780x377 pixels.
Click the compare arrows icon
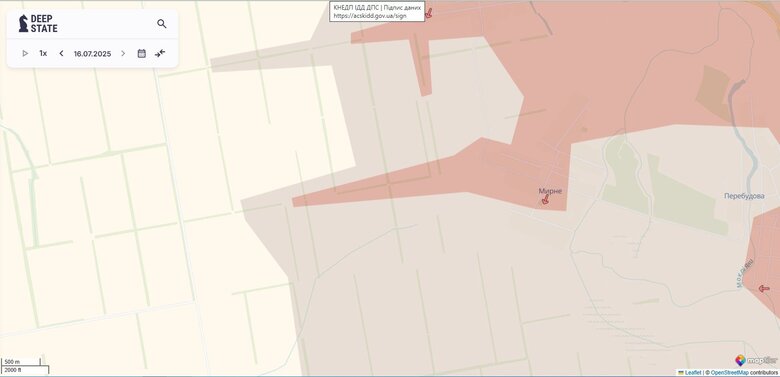[x=160, y=53]
